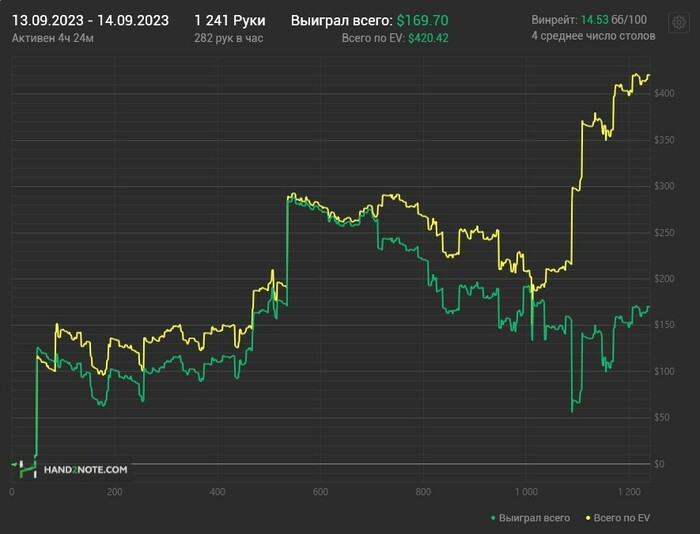
Task: Click the $0 y-axis label
Action: pyautogui.click(x=659, y=464)
